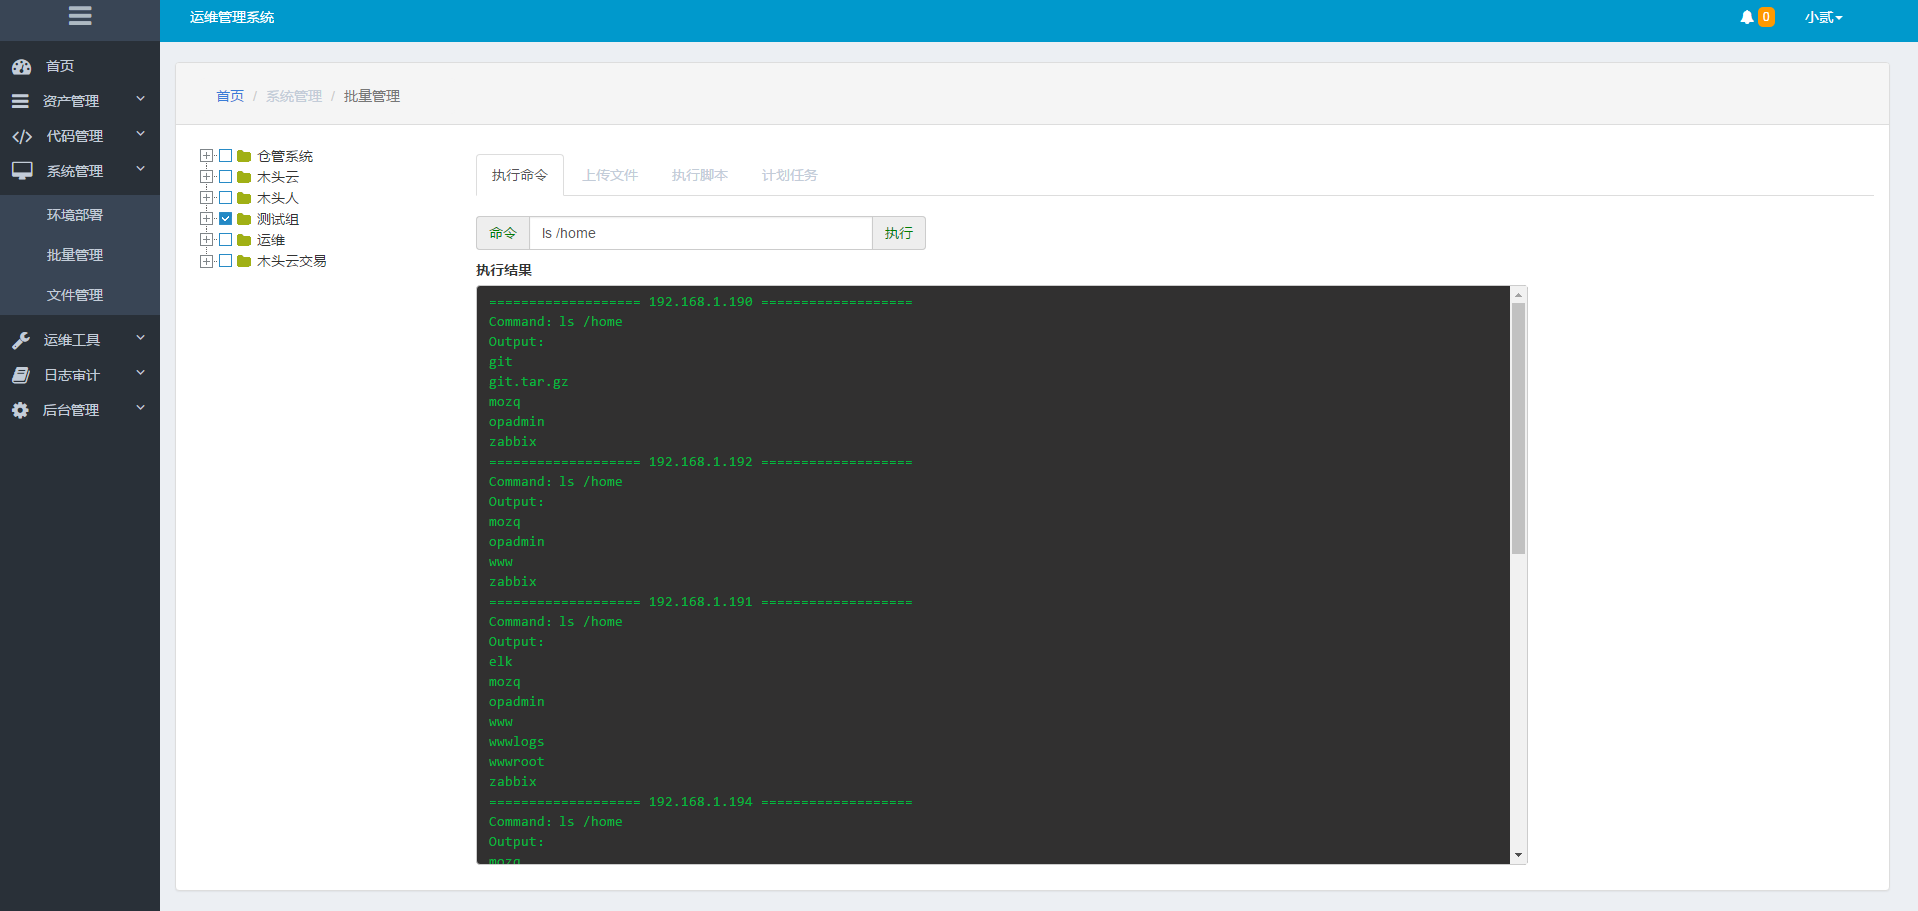Check the 木头人 checkbox
The width and height of the screenshot is (1918, 911).
click(226, 198)
